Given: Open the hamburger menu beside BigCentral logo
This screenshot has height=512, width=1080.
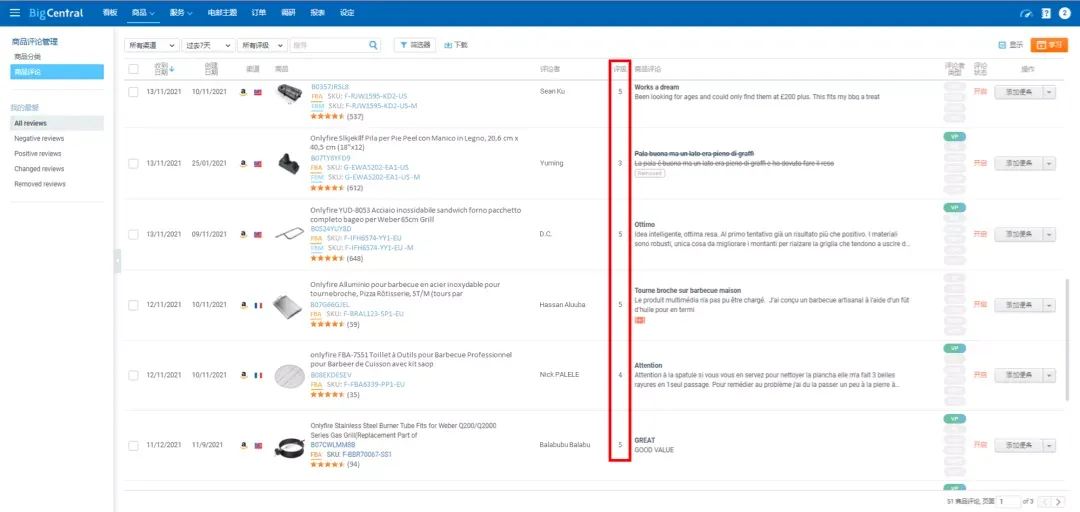Looking at the screenshot, I should pos(14,13).
